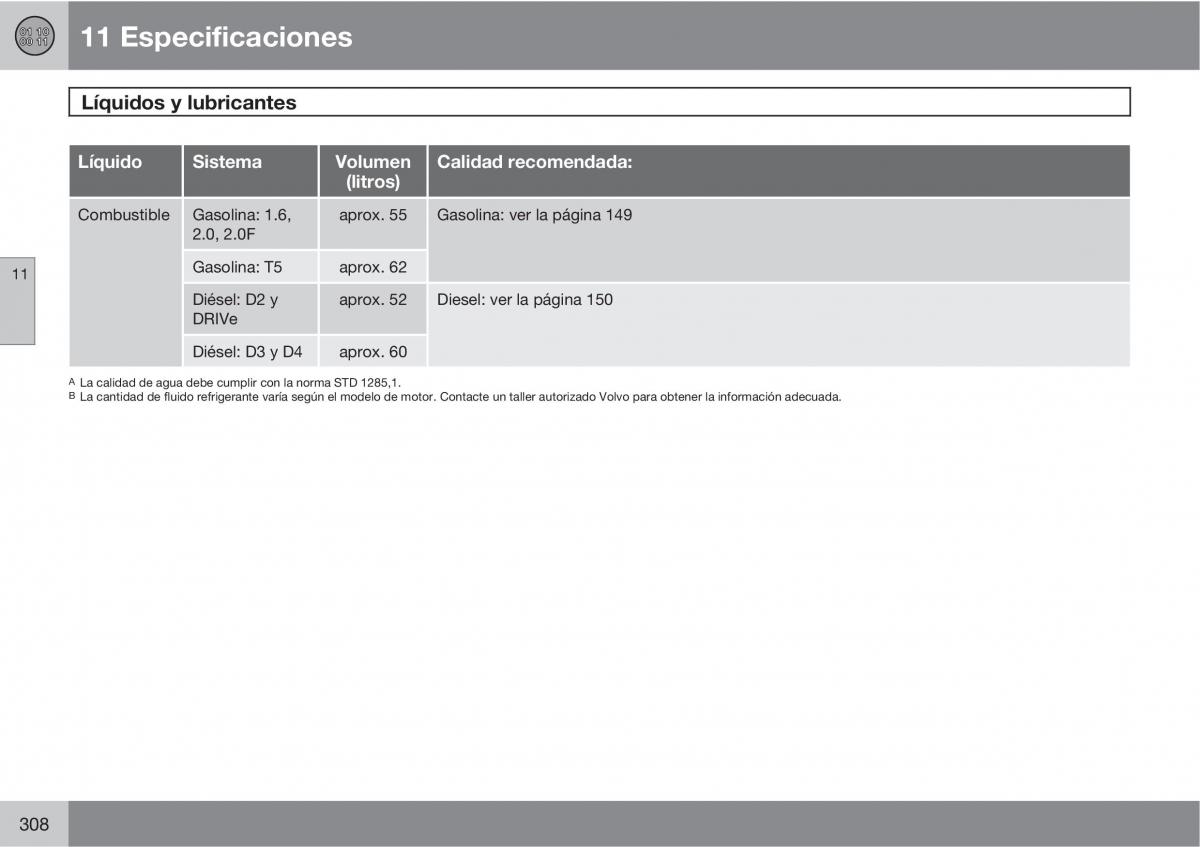Open the 'Gasolina: ver la página 149' reference
This screenshot has width=1200, height=847.
click(534, 215)
